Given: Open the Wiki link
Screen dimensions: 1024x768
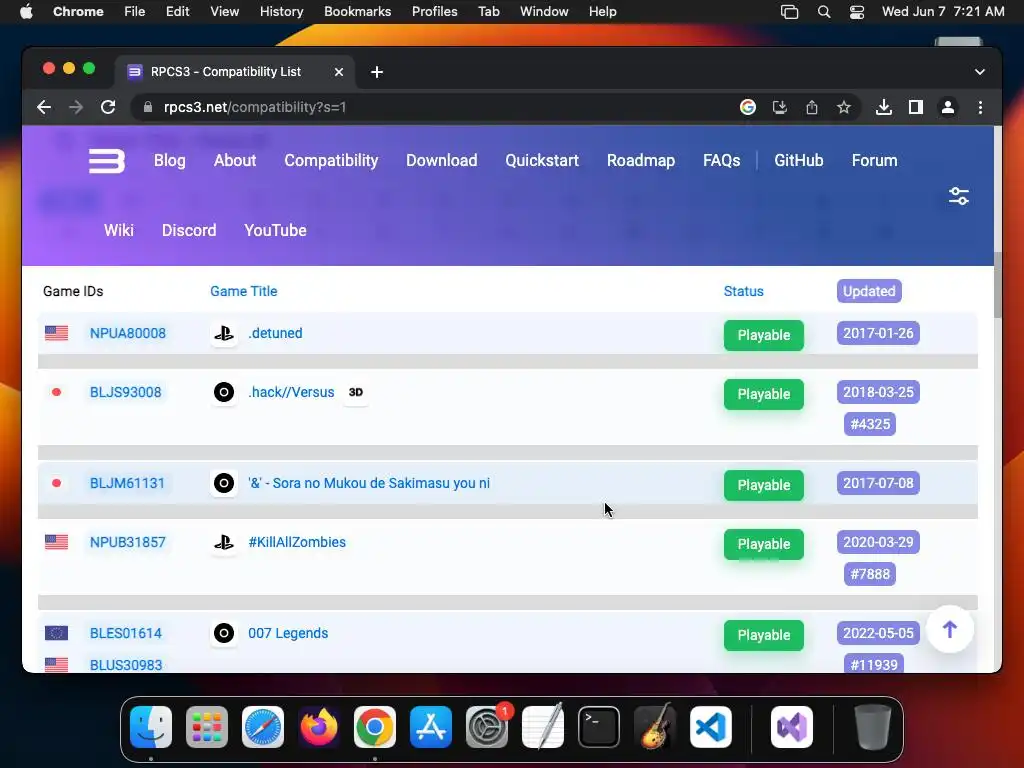Looking at the screenshot, I should tap(119, 231).
